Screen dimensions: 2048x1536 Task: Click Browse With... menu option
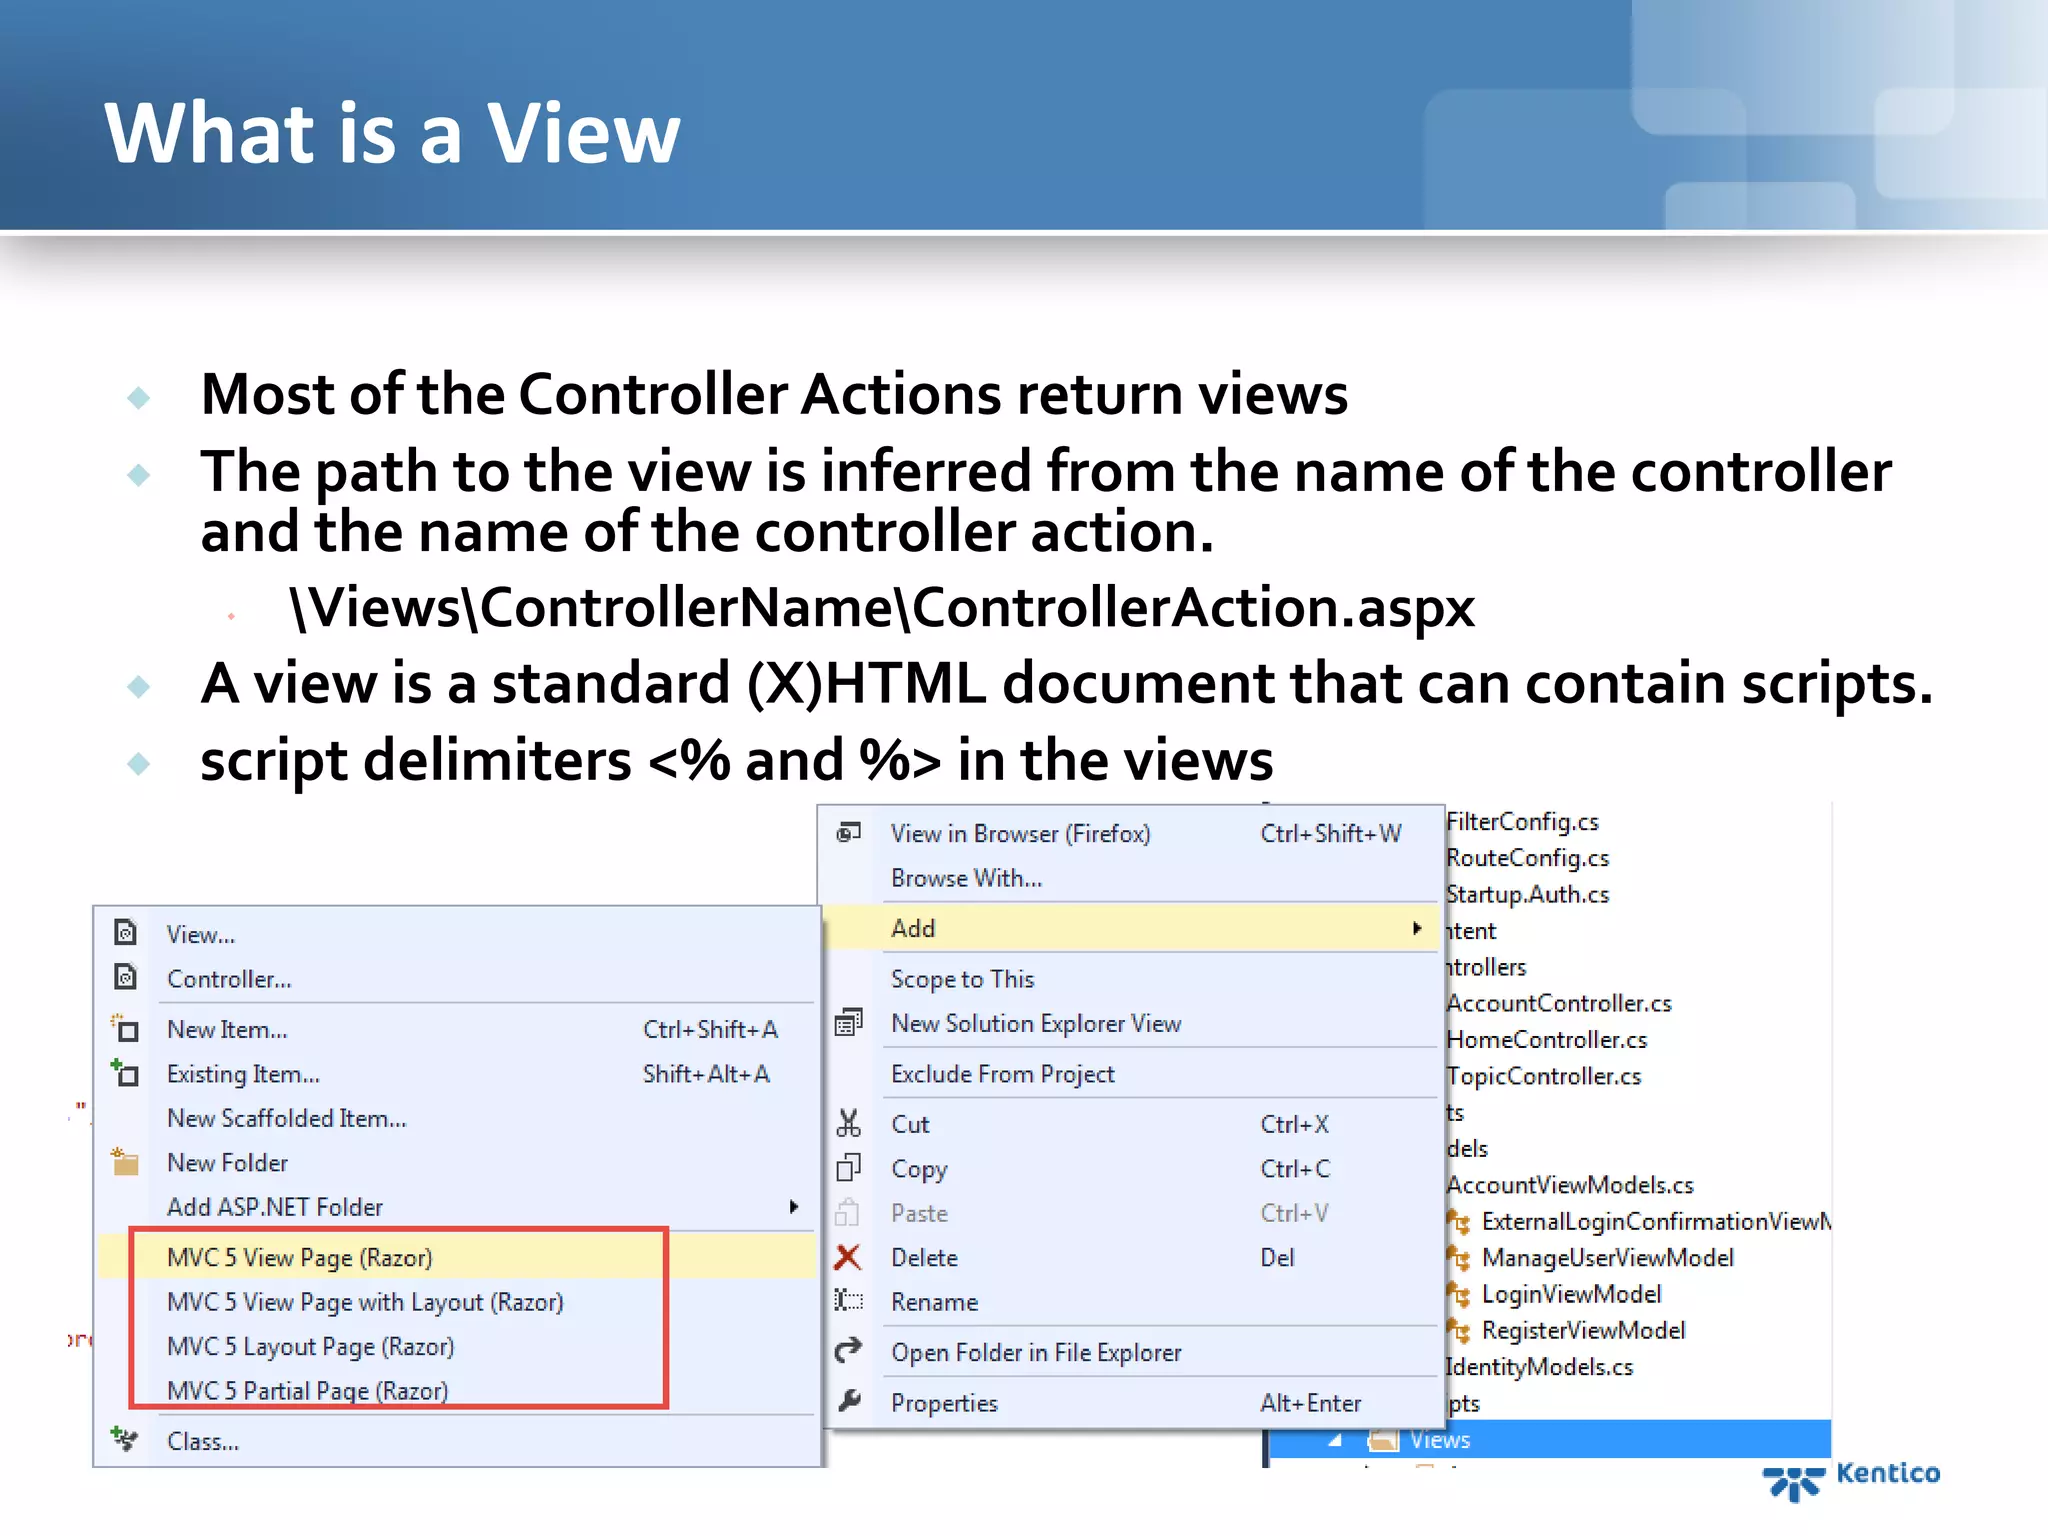pos(966,878)
